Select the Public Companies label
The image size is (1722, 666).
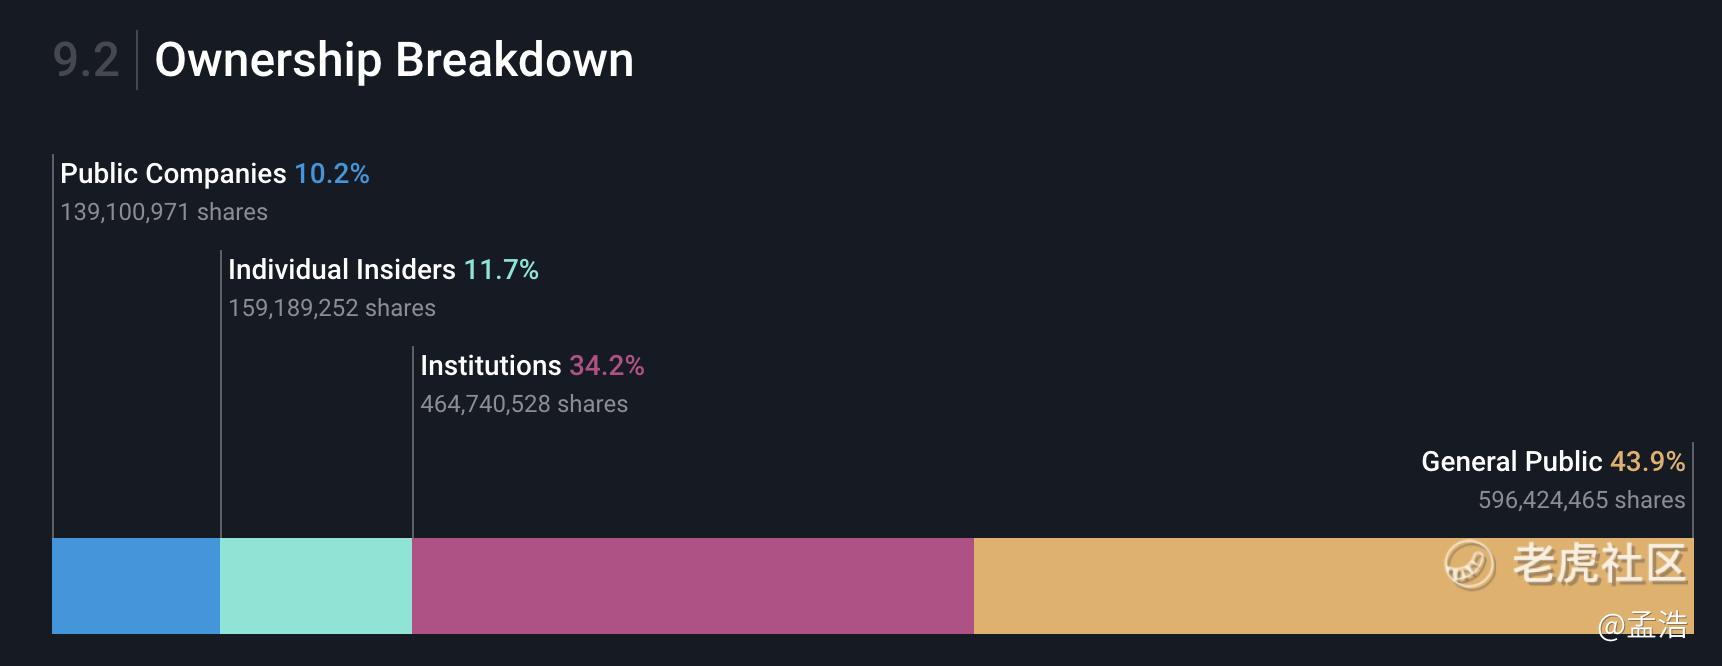173,174
